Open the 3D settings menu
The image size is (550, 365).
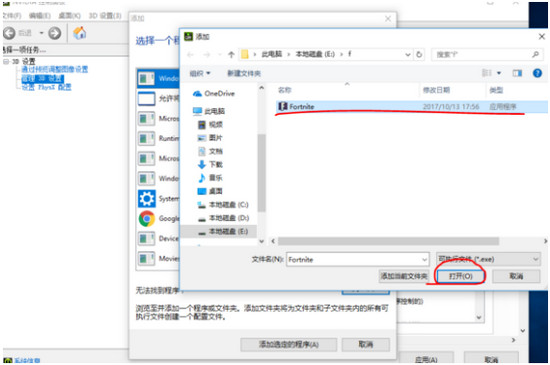[105, 16]
